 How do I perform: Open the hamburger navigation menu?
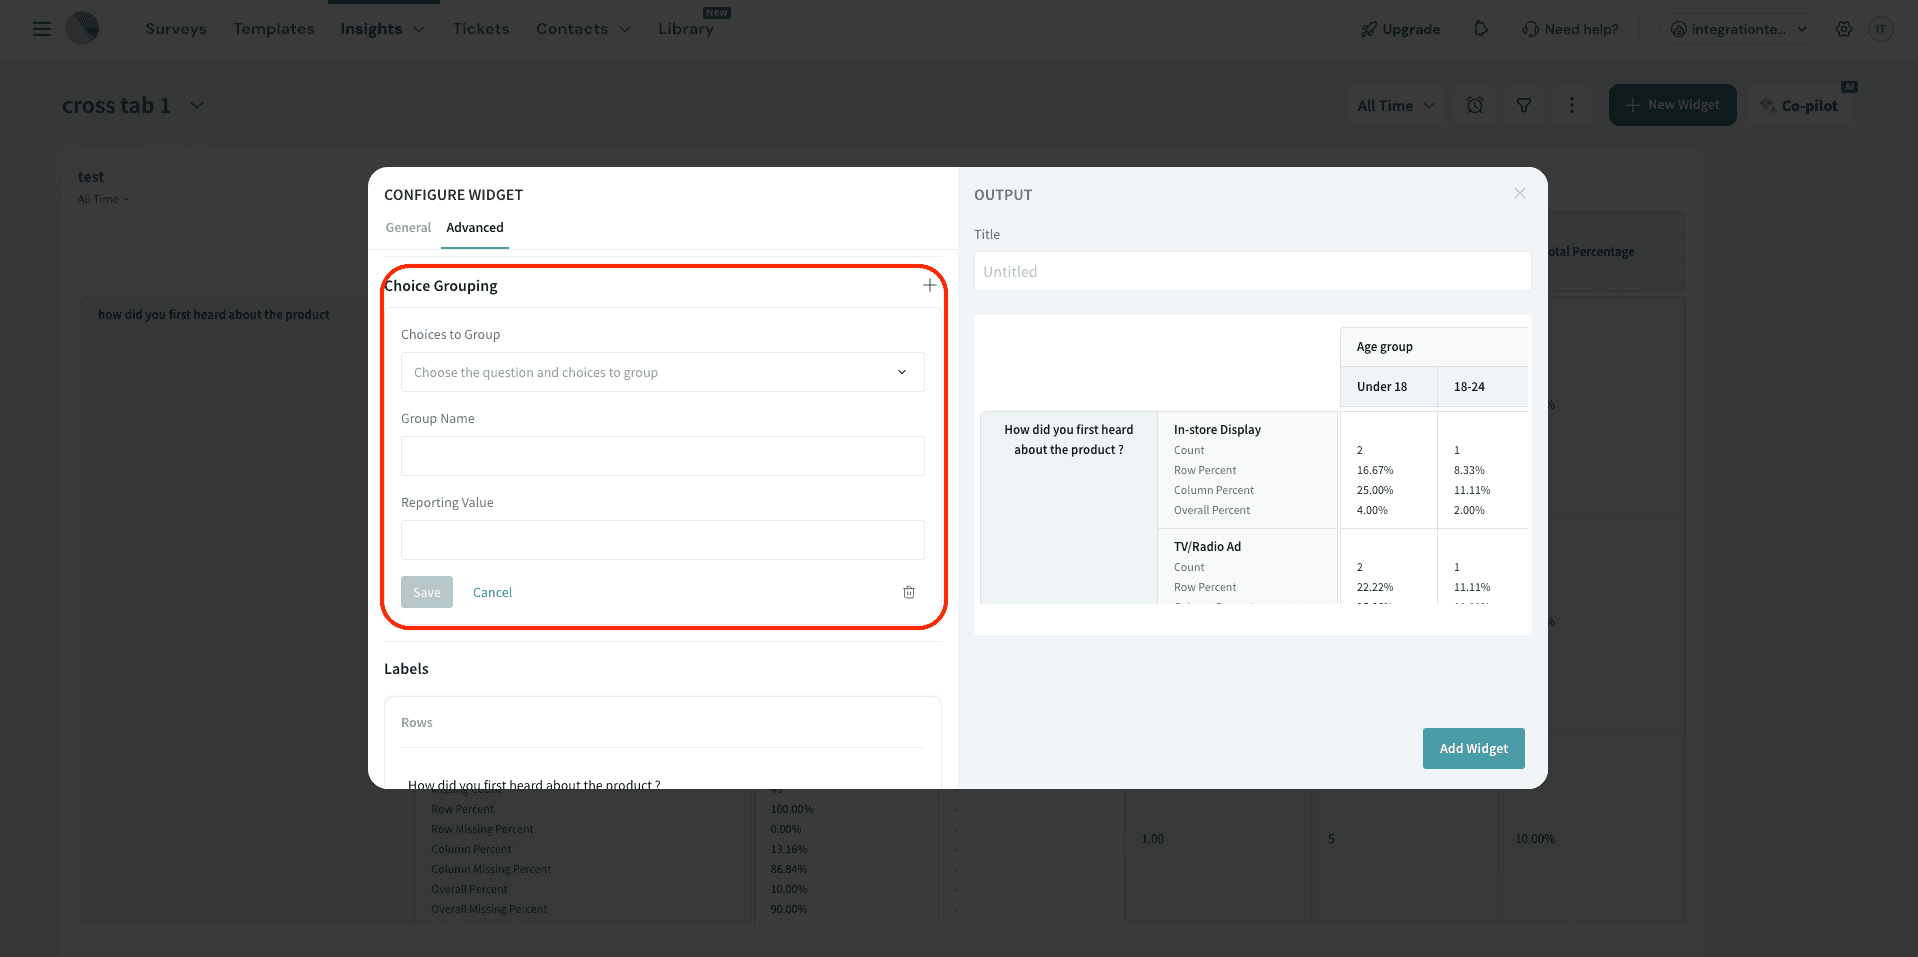41,29
